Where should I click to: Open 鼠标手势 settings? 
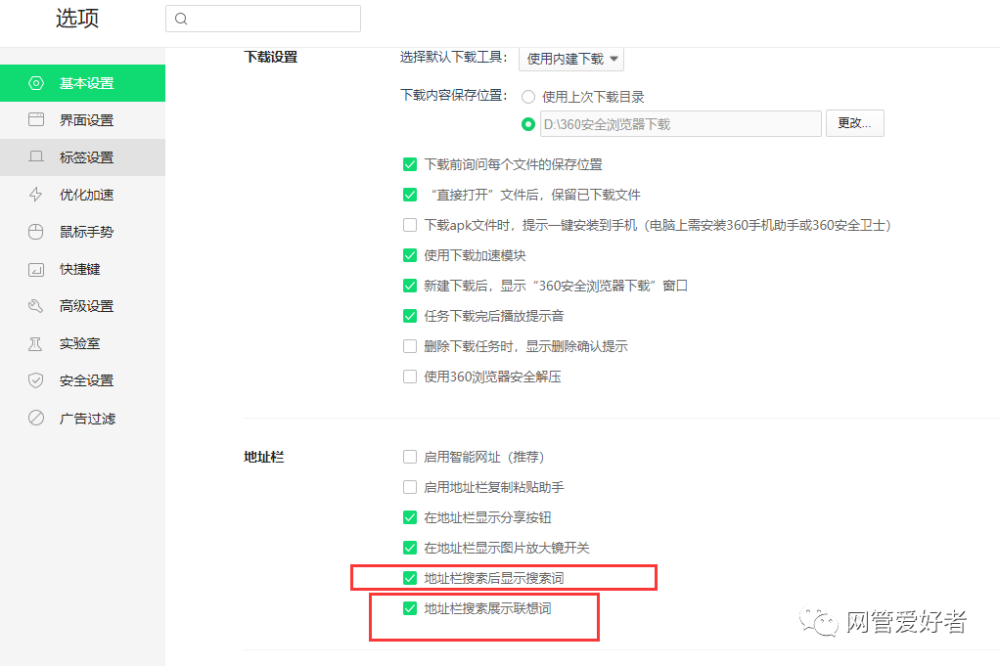pos(82,232)
